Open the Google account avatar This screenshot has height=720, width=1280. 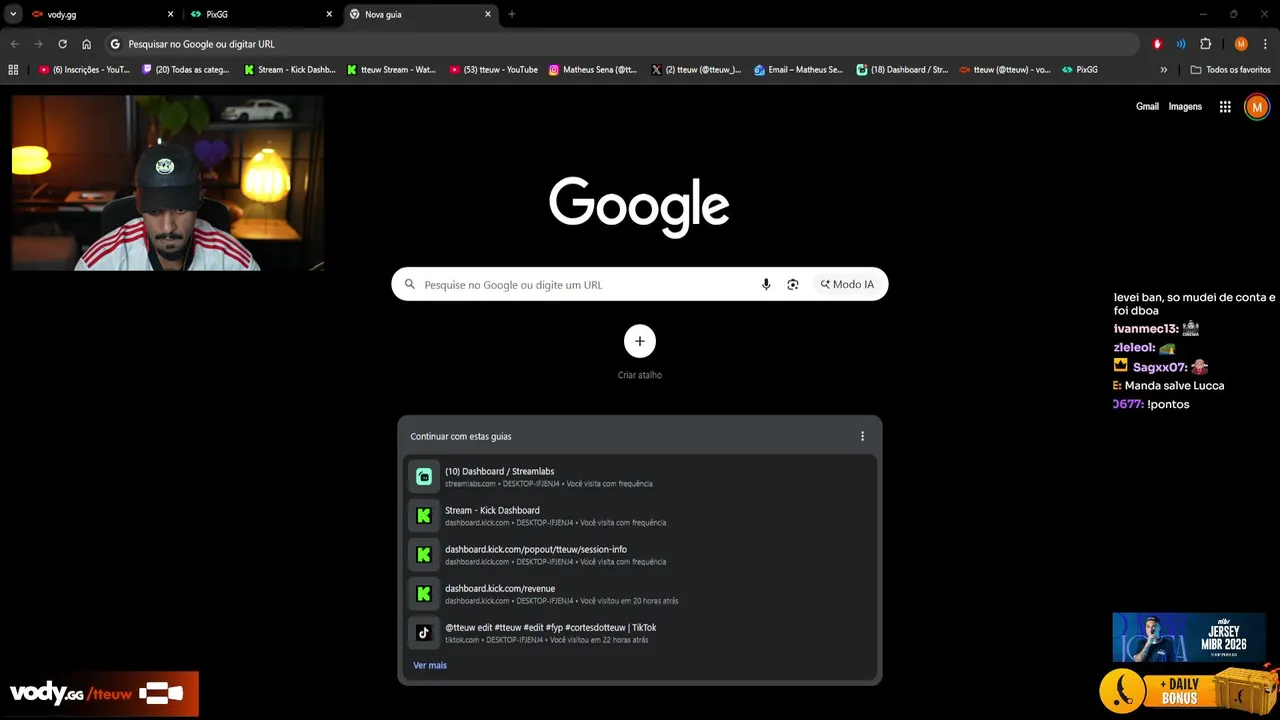pyautogui.click(x=1257, y=106)
